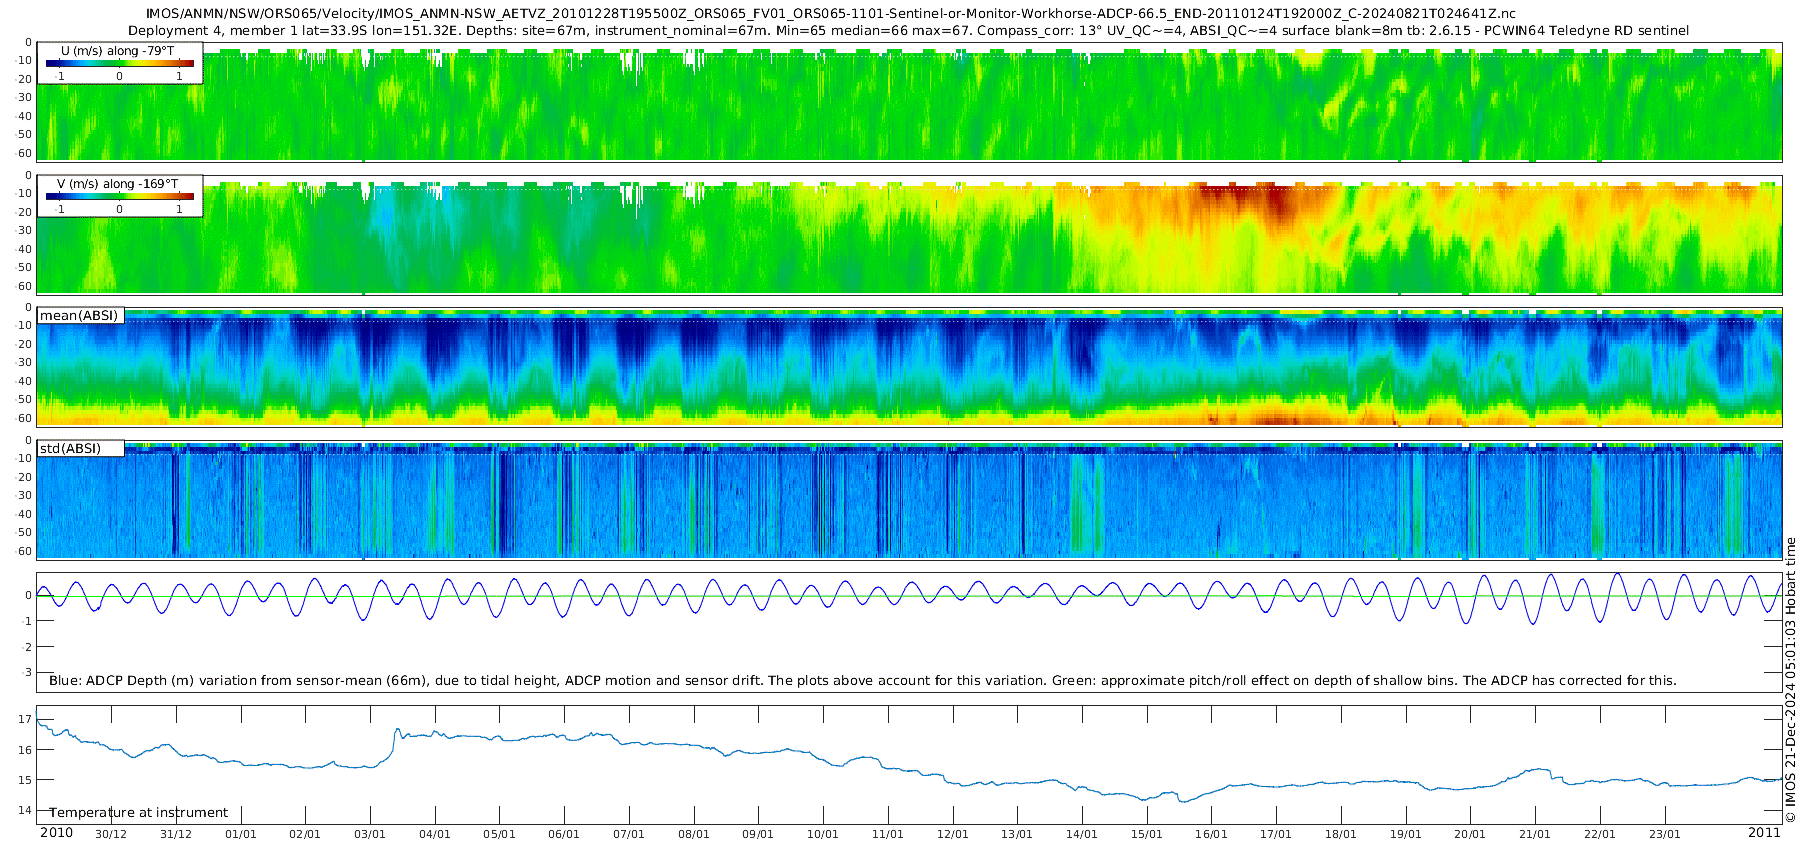
Task: Click the V velocity colorbar
Action: (x=119, y=196)
